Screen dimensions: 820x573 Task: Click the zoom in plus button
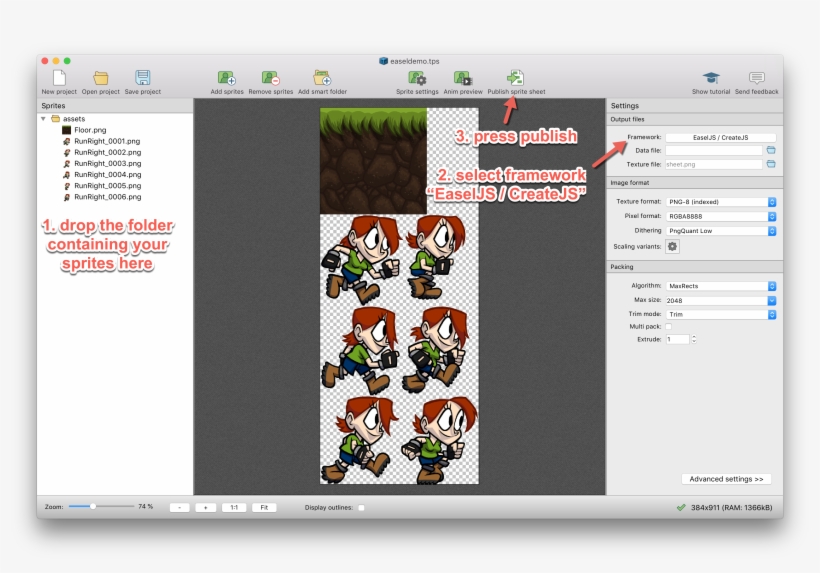coord(206,508)
